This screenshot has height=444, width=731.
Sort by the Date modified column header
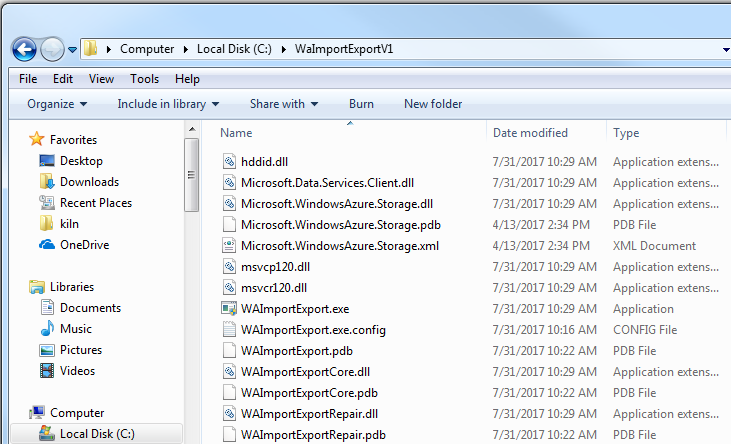(531, 133)
